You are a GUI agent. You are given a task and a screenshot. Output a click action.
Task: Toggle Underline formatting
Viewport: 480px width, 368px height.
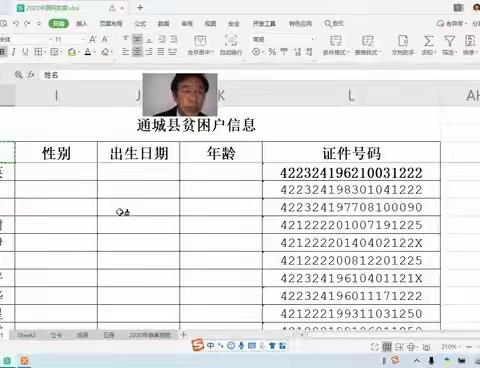[x=25, y=52]
